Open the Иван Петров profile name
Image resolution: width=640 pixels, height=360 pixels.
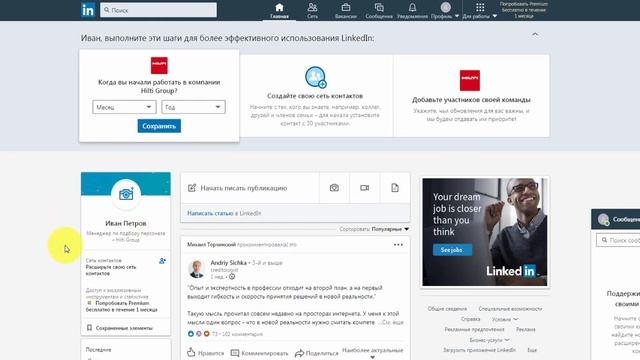[x=126, y=223]
